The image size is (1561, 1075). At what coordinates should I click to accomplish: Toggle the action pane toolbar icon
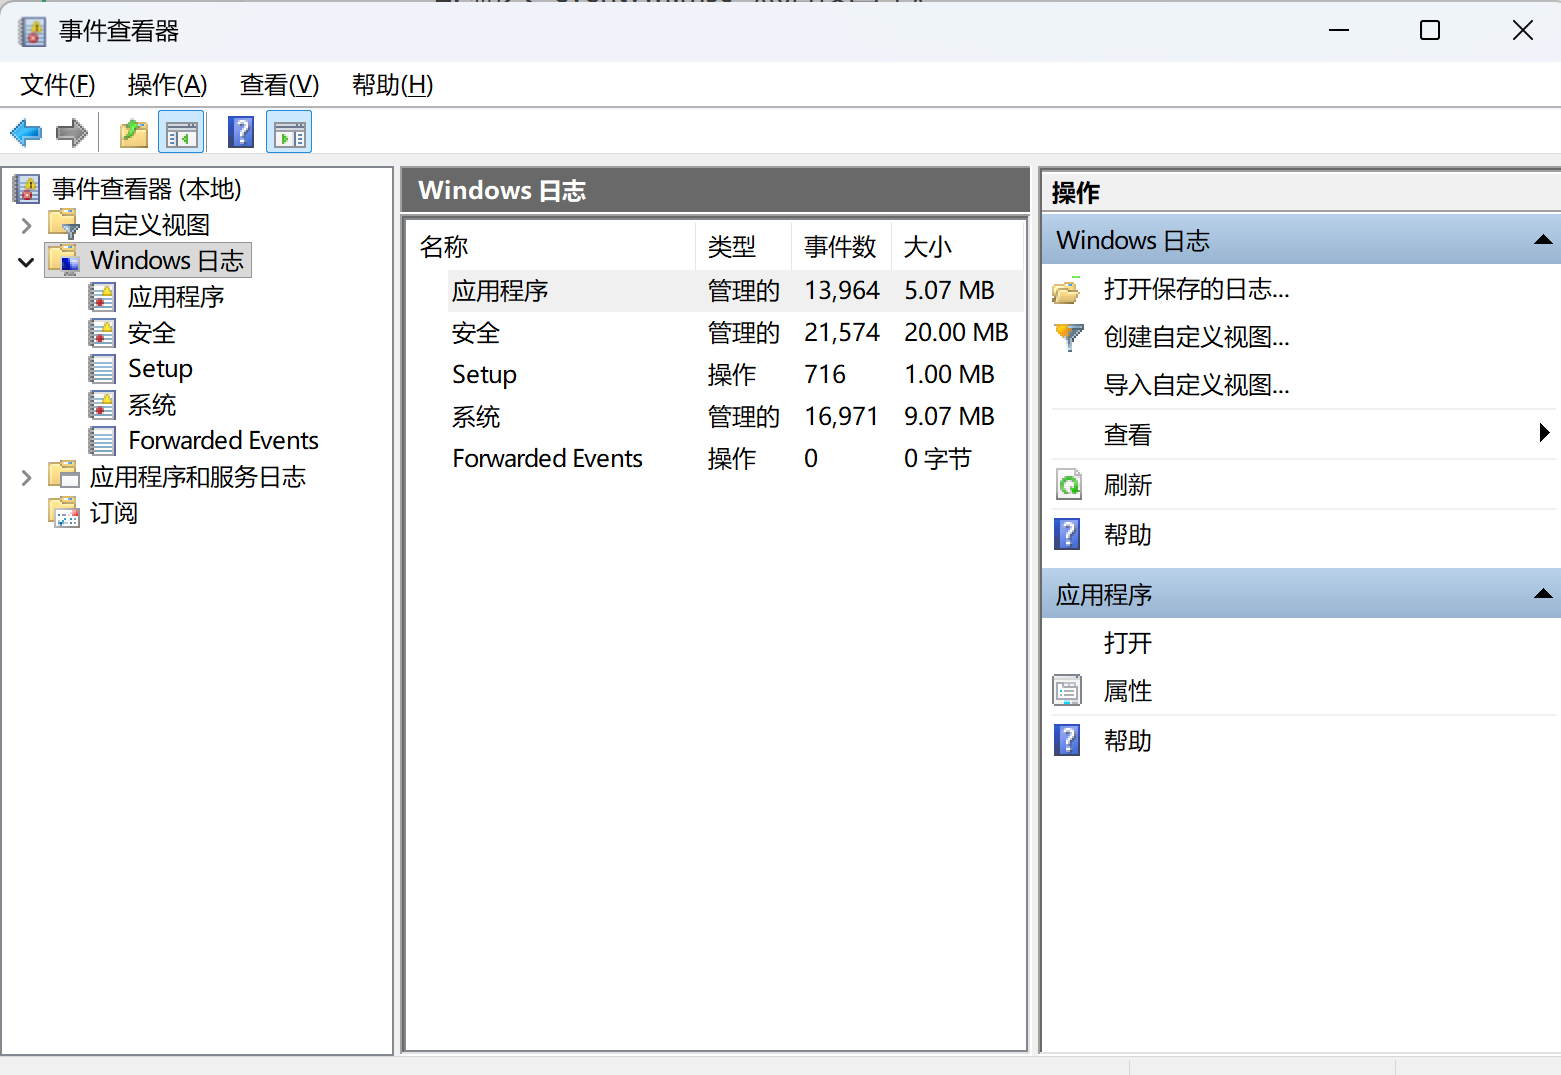[x=289, y=132]
